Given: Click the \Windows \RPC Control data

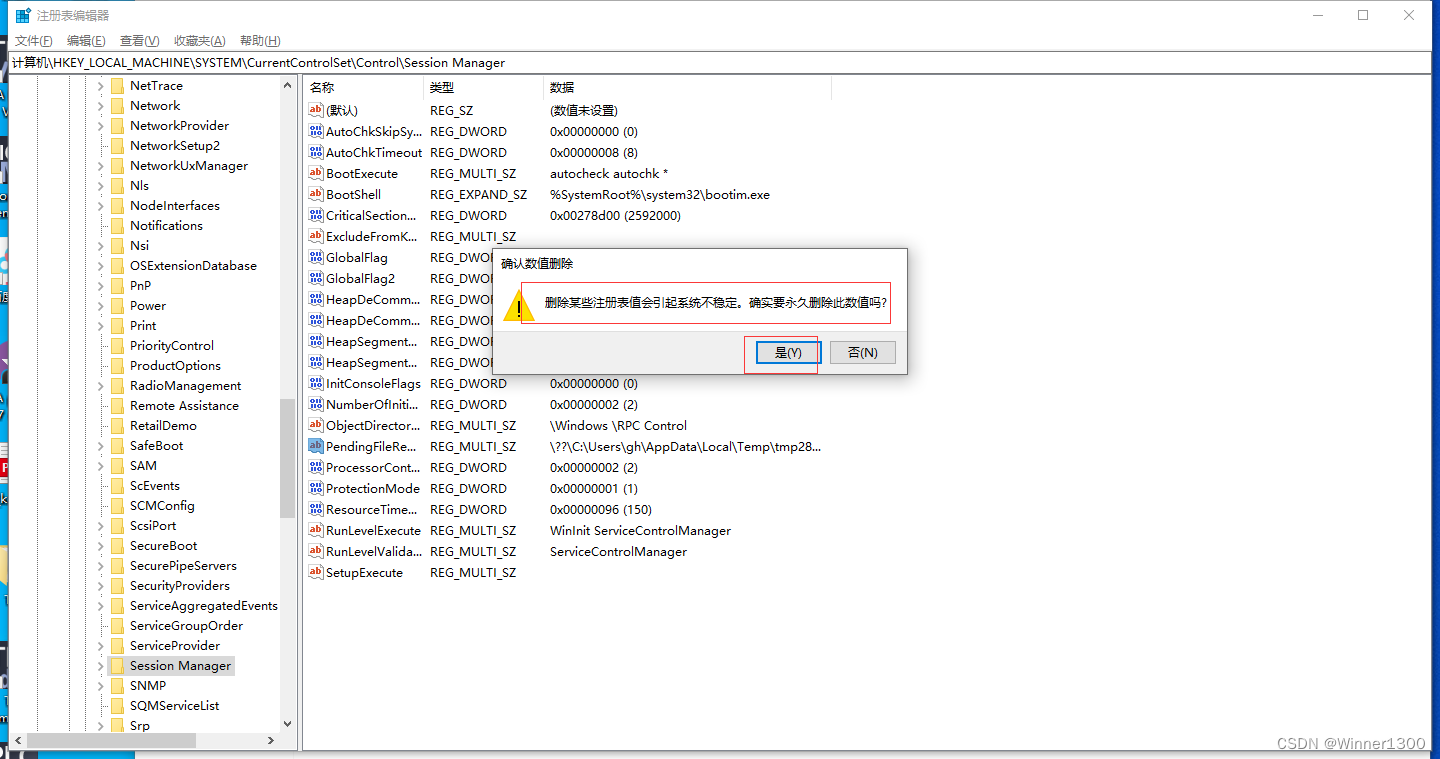Looking at the screenshot, I should [x=618, y=425].
